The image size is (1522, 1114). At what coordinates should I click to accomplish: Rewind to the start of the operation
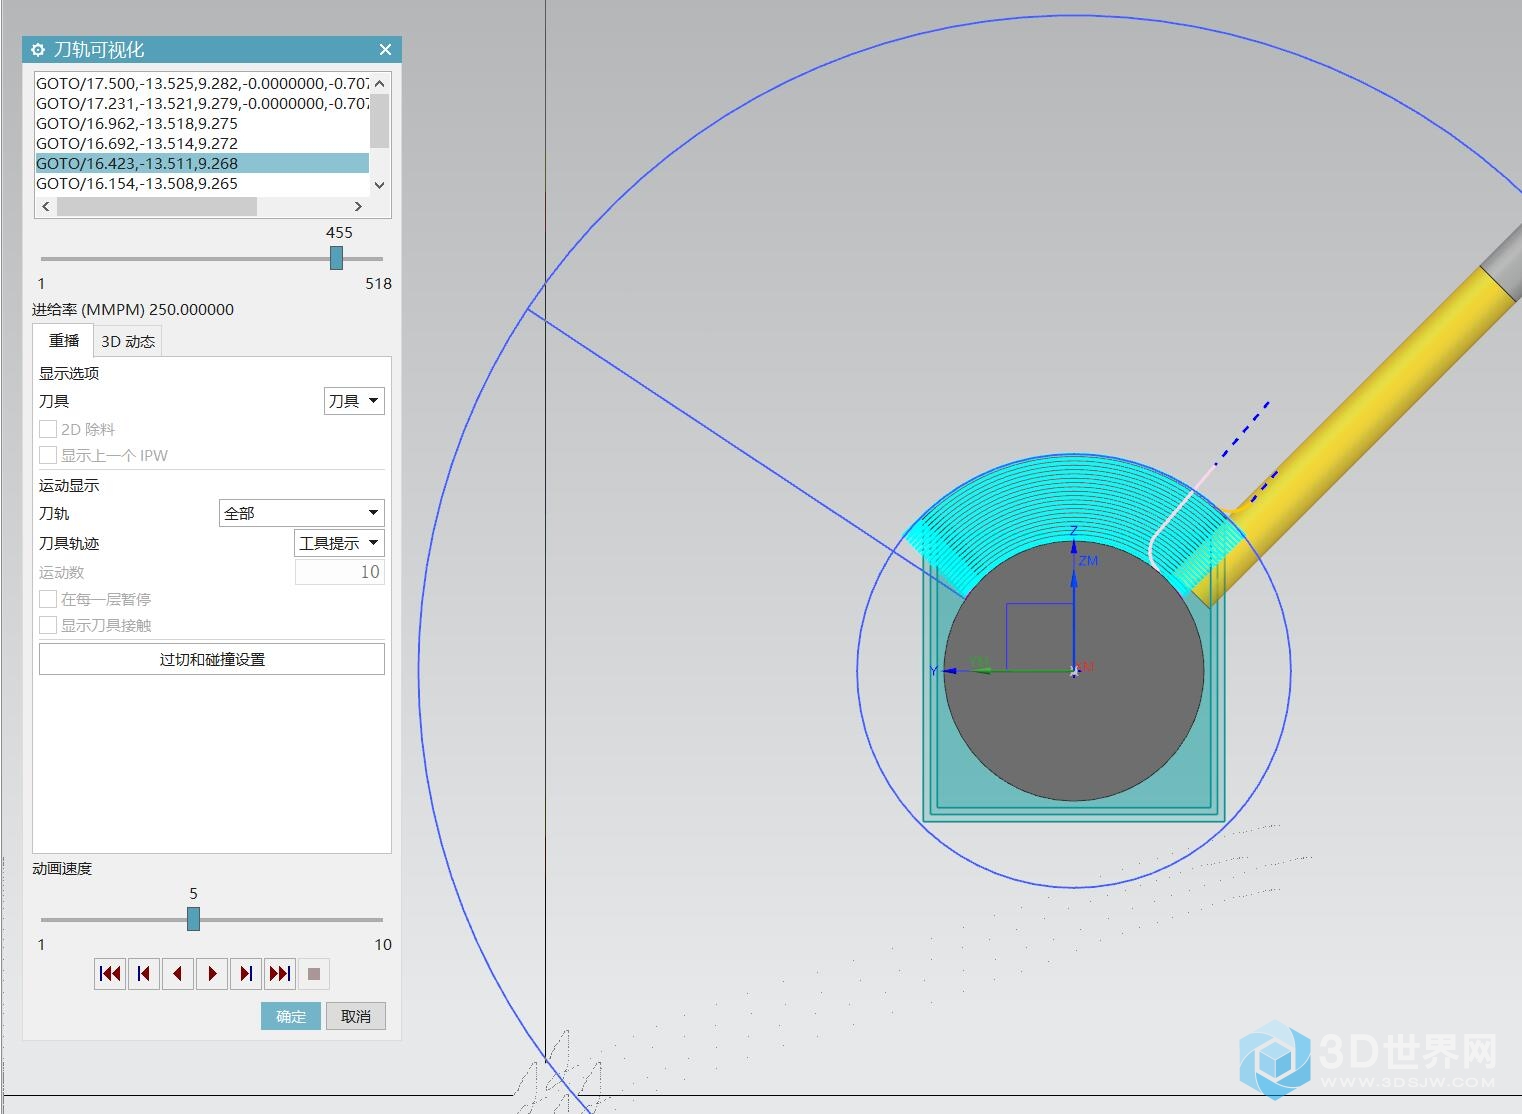point(110,974)
